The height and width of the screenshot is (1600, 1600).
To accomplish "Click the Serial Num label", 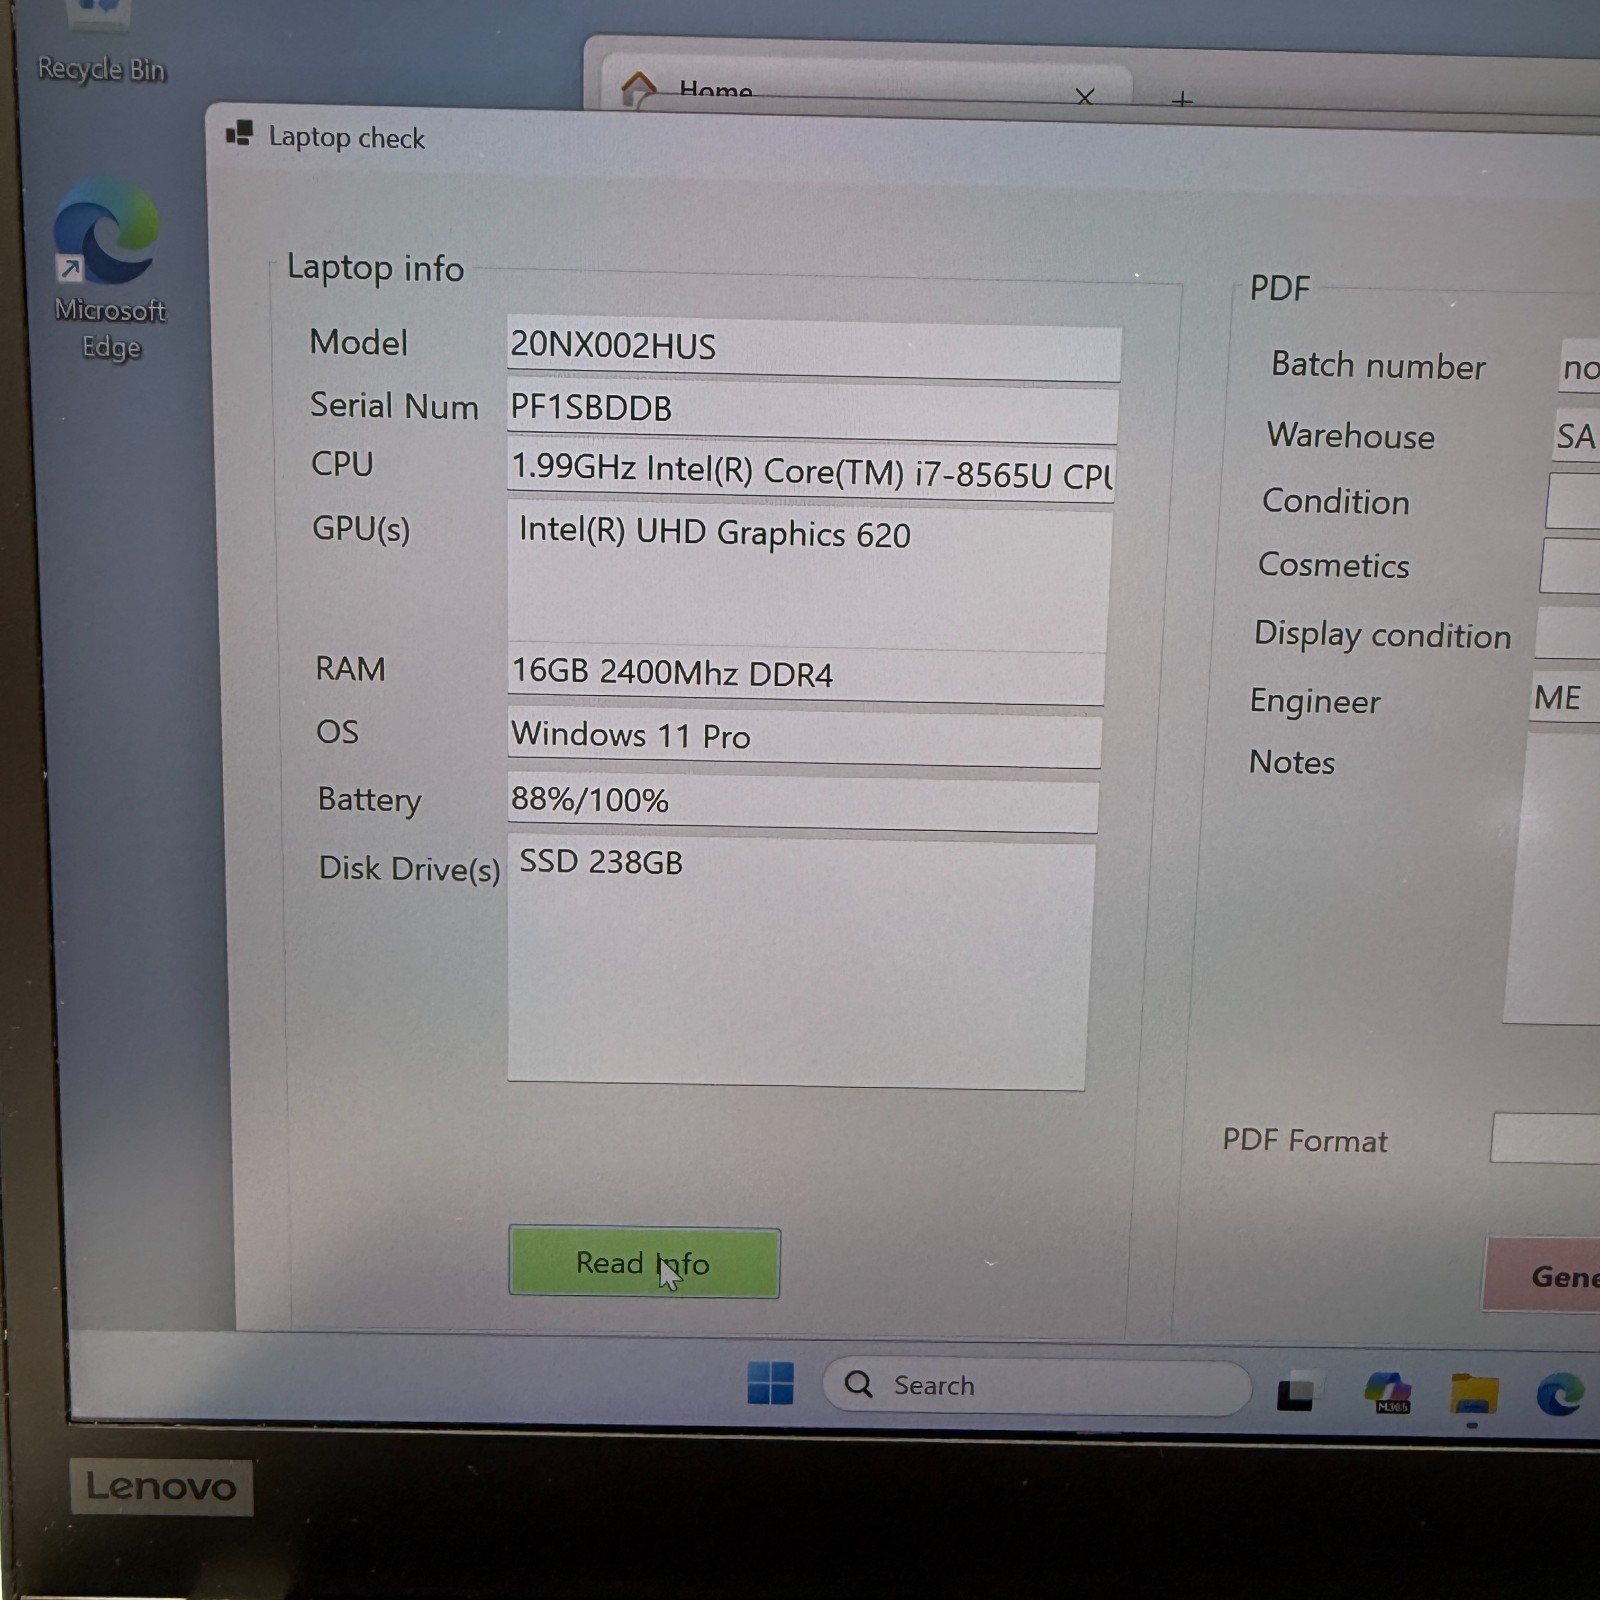I will [x=394, y=405].
